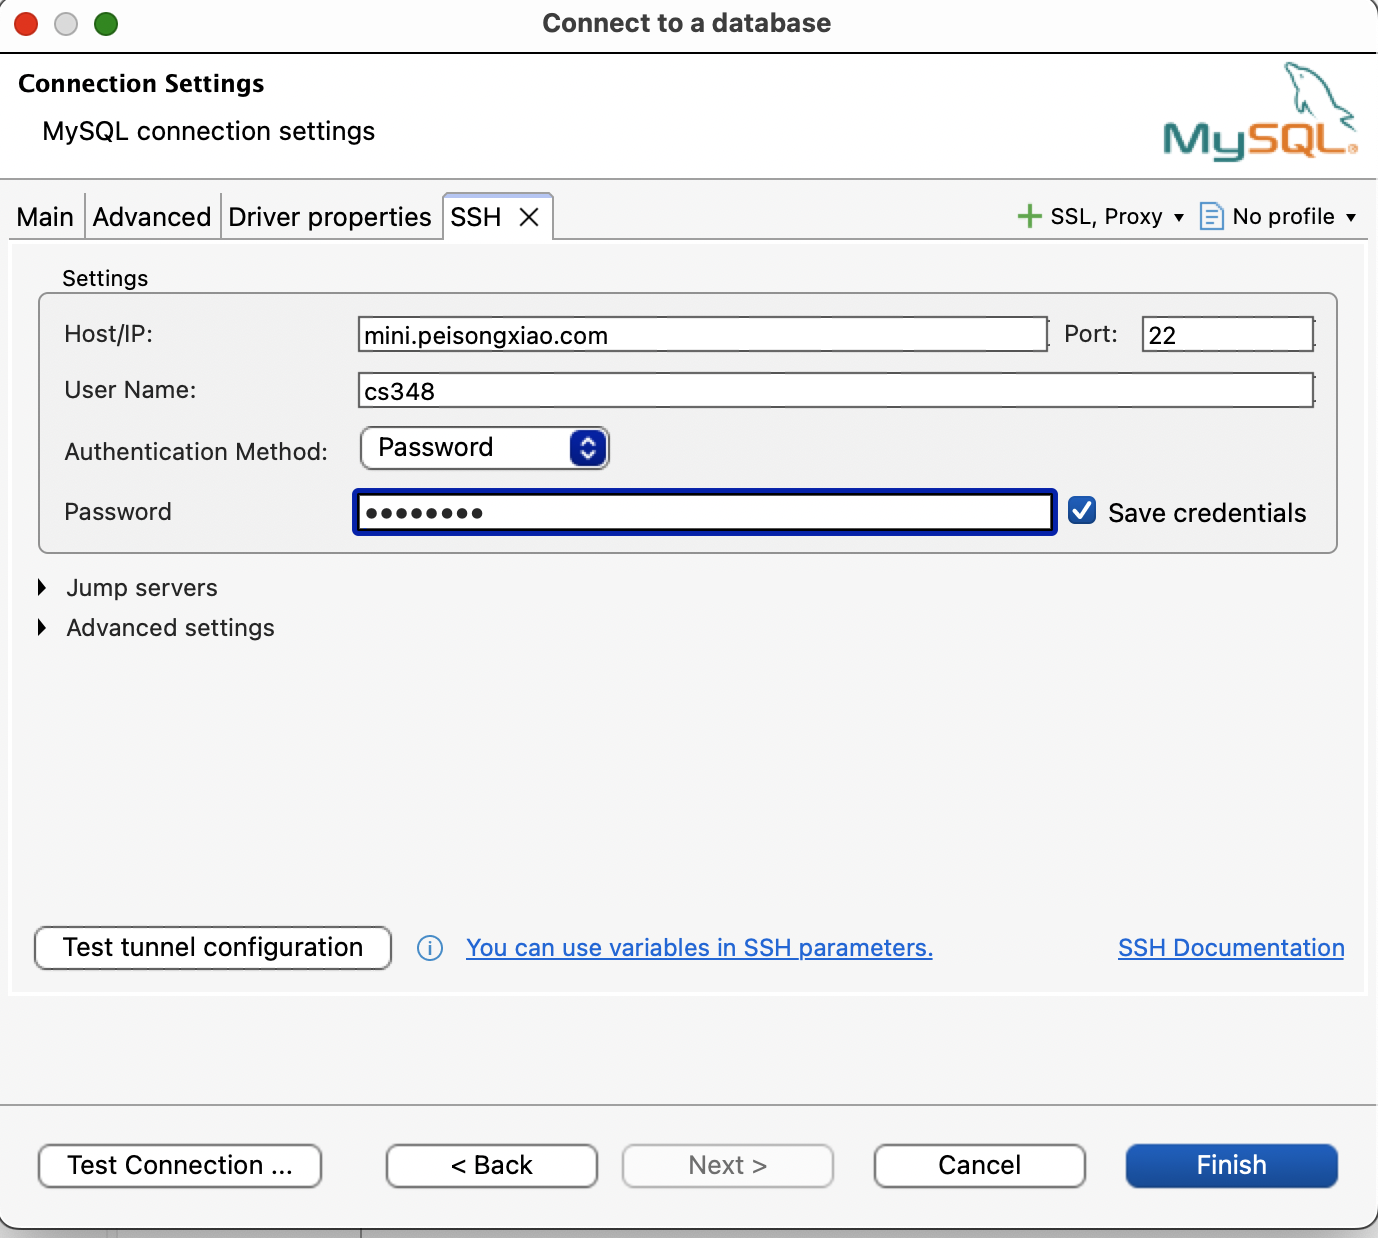The image size is (1378, 1238).
Task: Expand the Advanced settings section
Action: [42, 628]
